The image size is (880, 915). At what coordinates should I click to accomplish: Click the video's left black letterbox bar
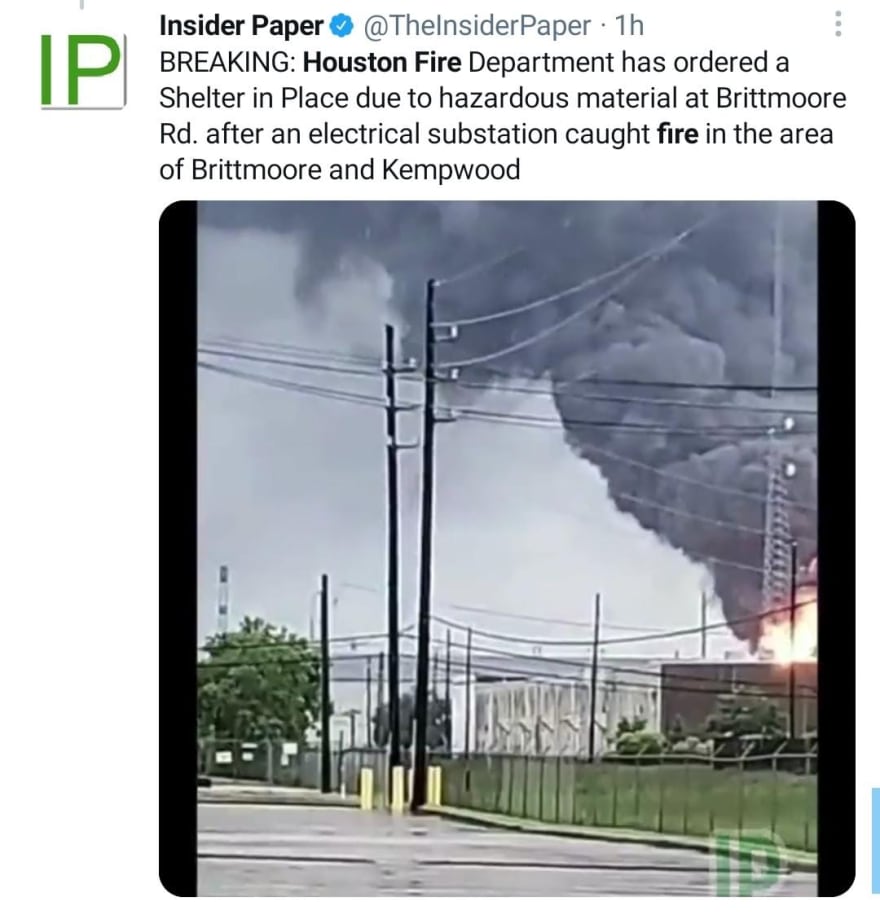(x=178, y=549)
